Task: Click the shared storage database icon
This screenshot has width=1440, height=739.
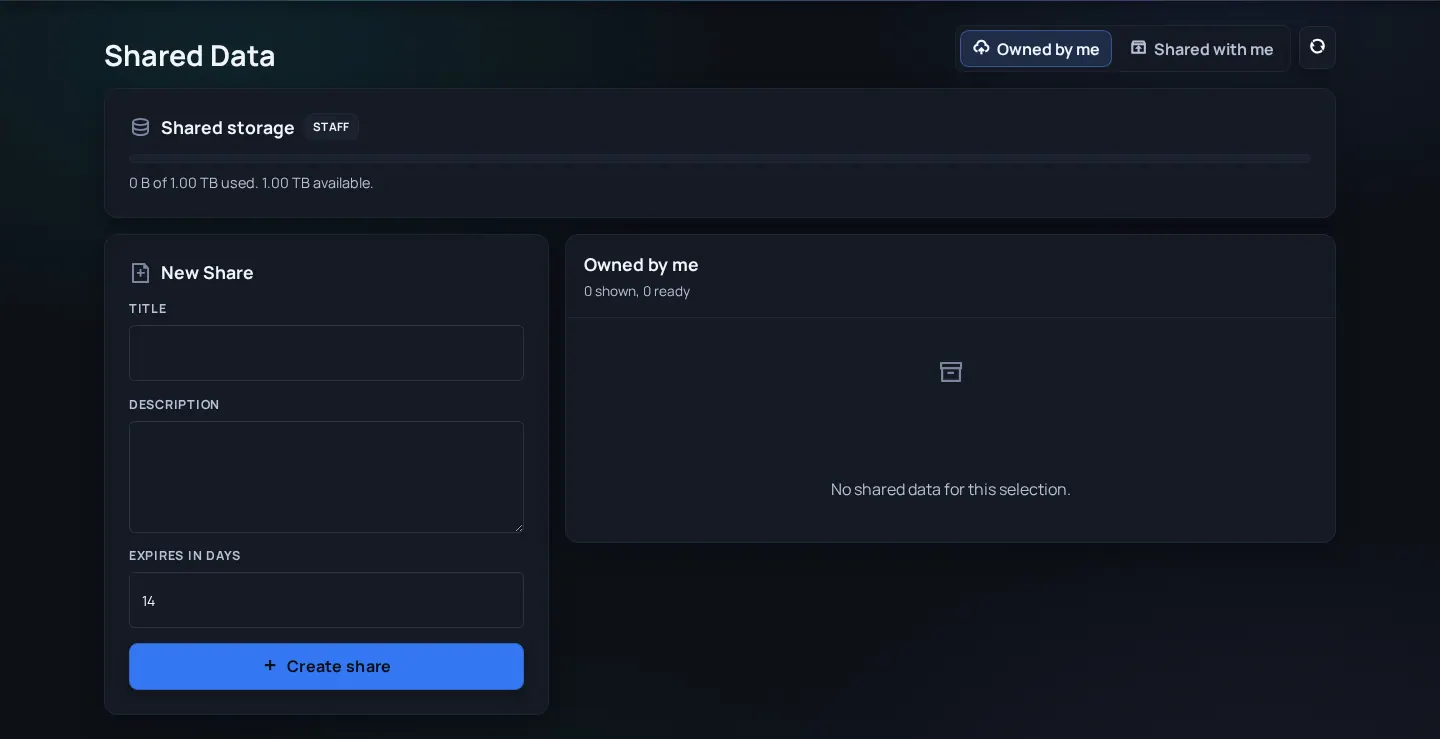Action: tap(140, 127)
